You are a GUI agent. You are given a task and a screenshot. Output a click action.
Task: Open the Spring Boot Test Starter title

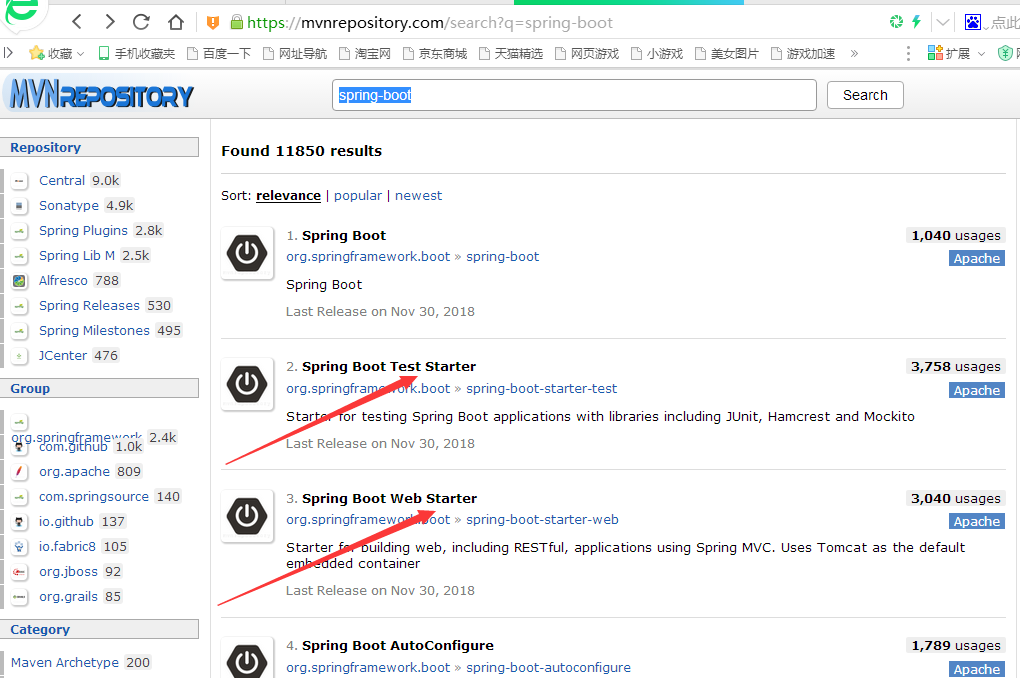click(x=388, y=367)
